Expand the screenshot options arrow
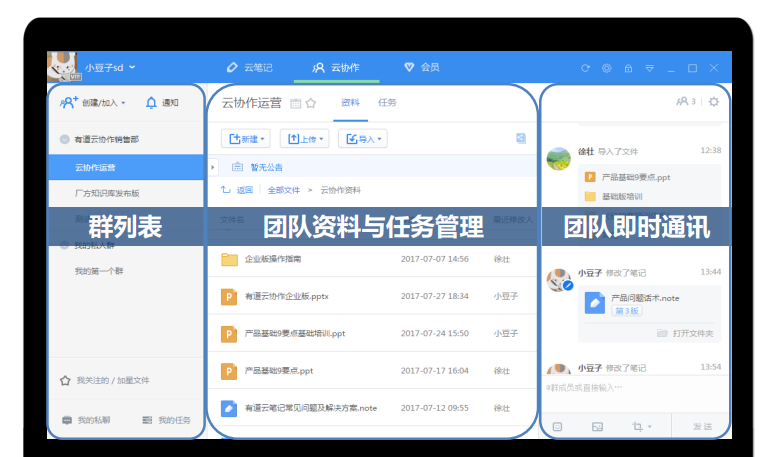This screenshot has width=773, height=457. point(650,427)
